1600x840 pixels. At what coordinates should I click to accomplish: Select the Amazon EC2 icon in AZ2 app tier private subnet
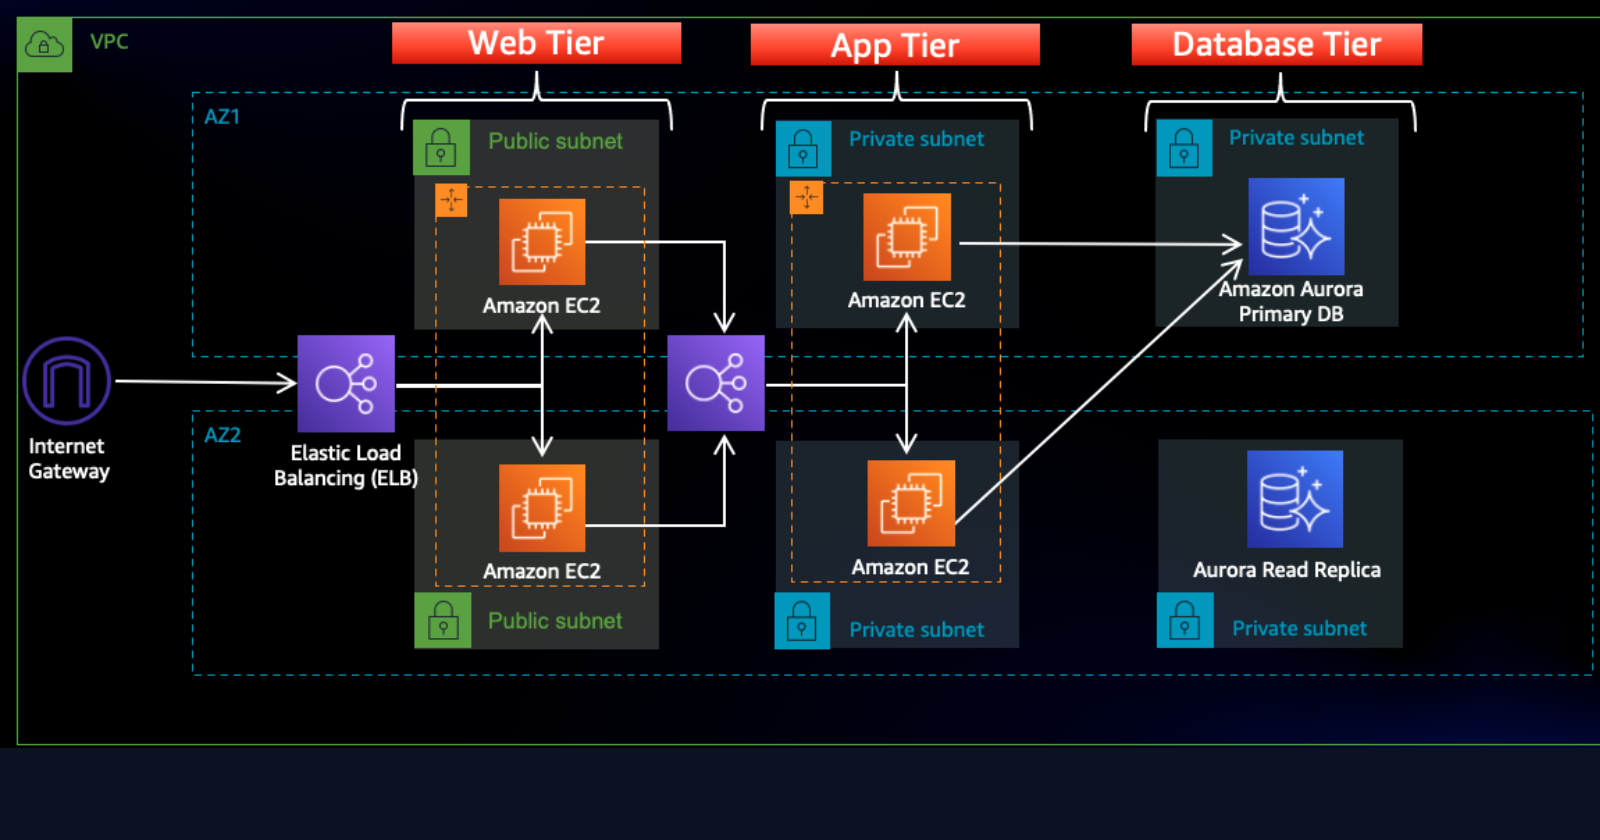pos(911,503)
